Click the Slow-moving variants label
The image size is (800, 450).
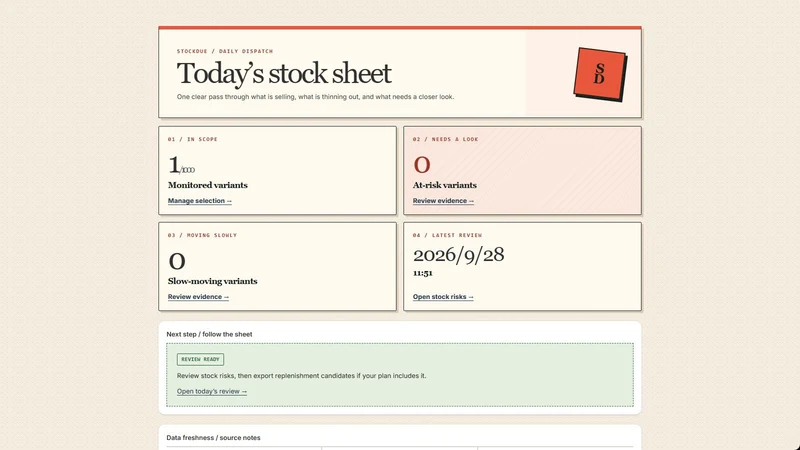click(x=212, y=281)
